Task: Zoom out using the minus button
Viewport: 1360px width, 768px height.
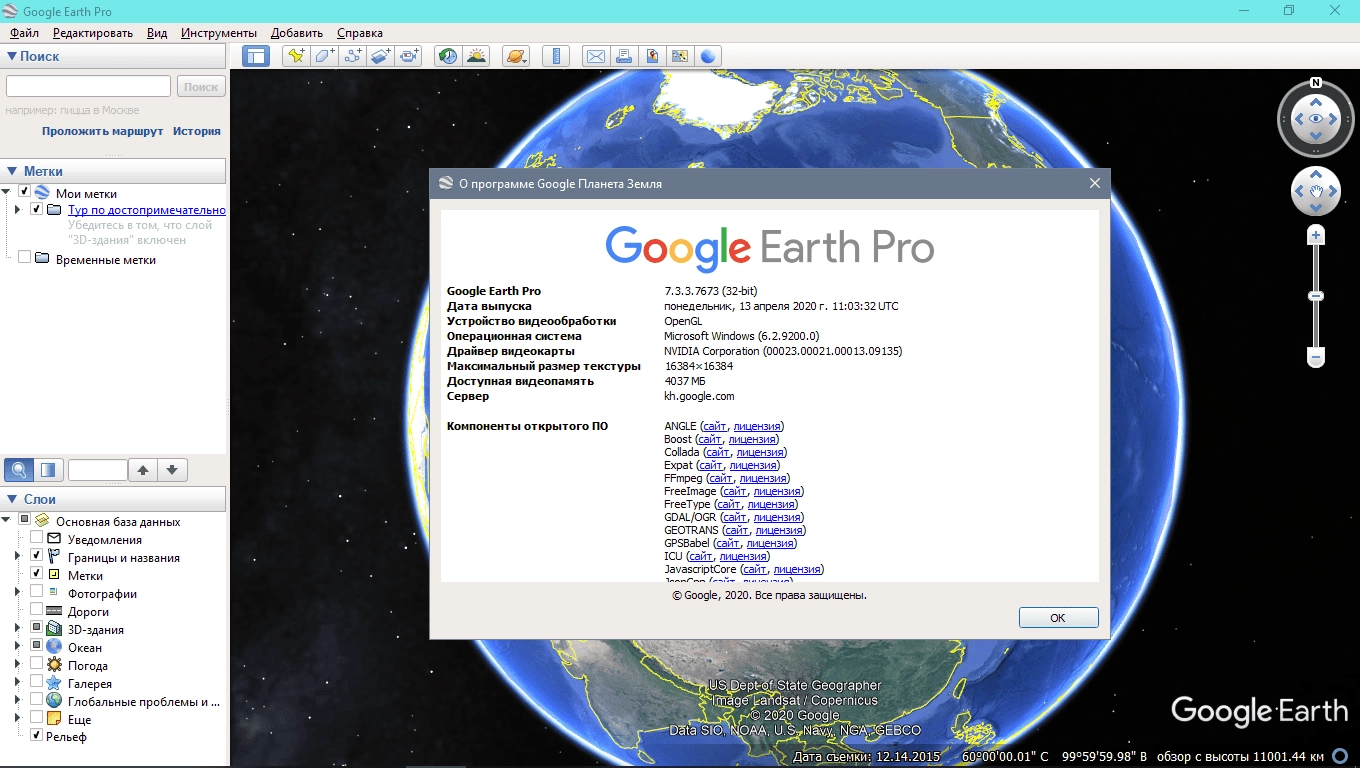Action: pos(1316,357)
